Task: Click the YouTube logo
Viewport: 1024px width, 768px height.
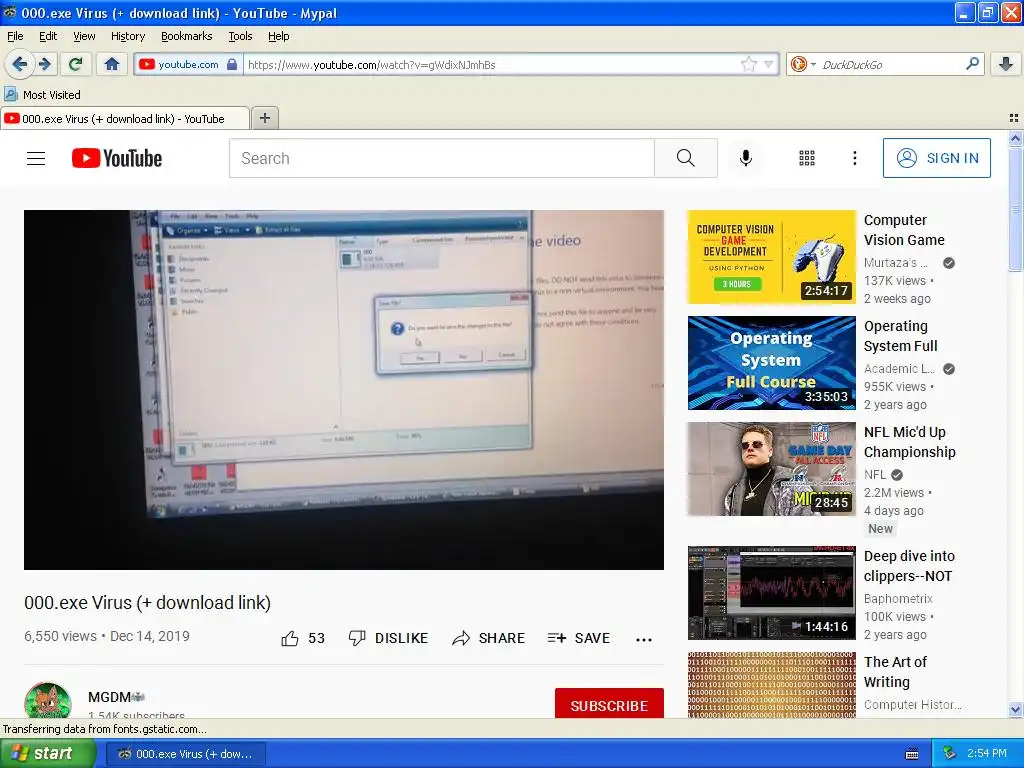Action: 117,158
